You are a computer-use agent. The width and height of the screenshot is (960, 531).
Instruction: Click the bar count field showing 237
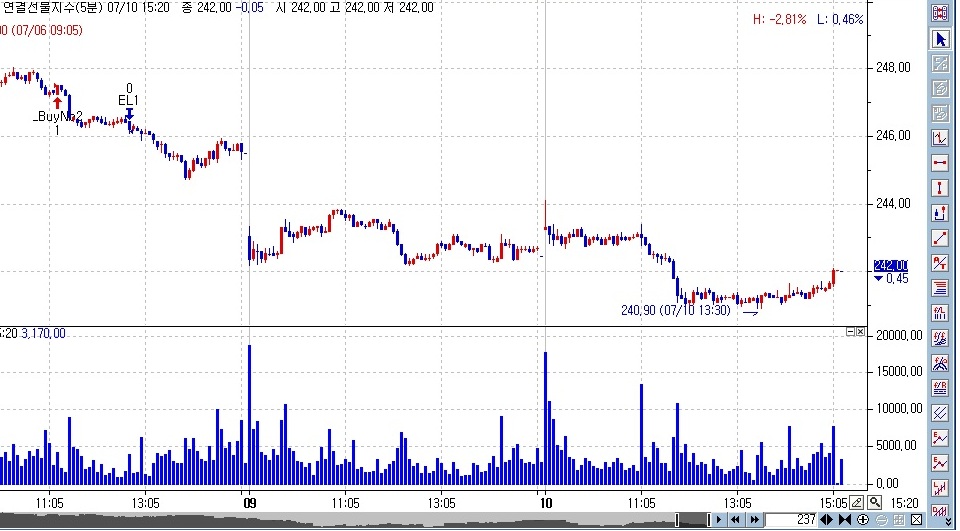click(791, 520)
